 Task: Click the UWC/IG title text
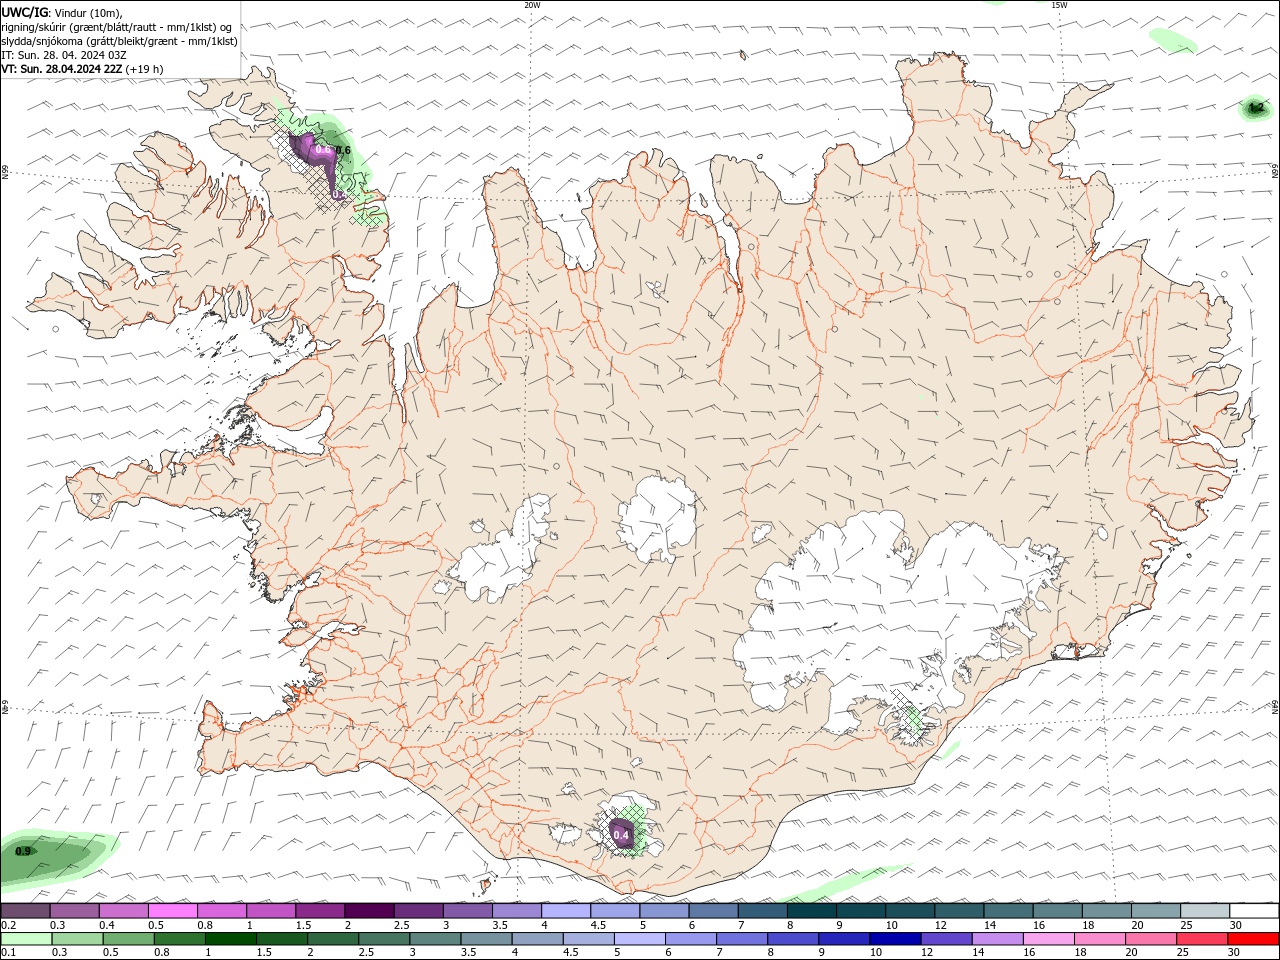25,12
